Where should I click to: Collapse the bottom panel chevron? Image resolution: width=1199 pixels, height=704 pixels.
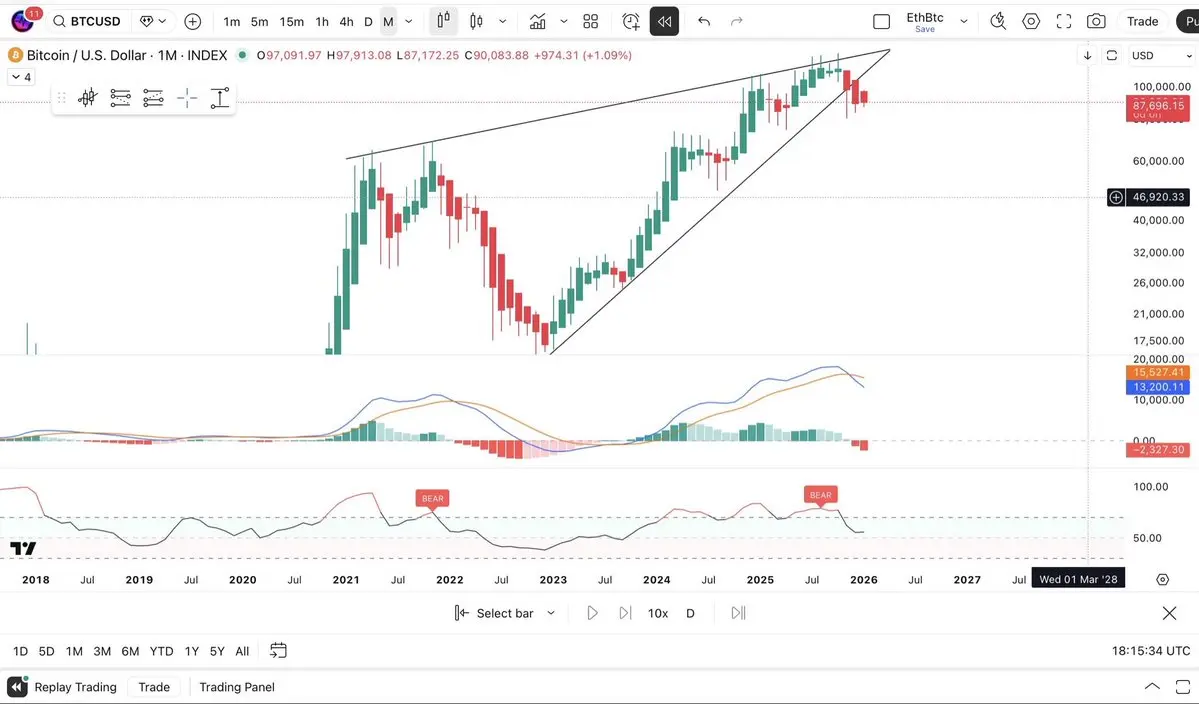point(1152,686)
